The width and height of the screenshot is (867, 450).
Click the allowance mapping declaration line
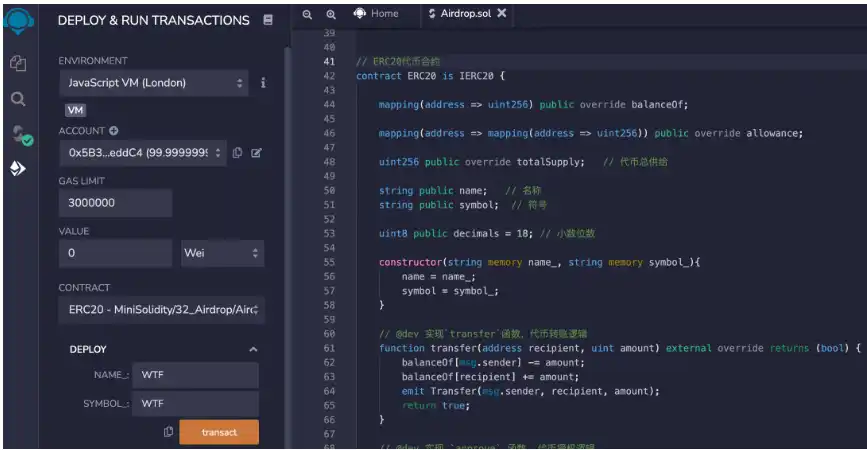pos(591,133)
